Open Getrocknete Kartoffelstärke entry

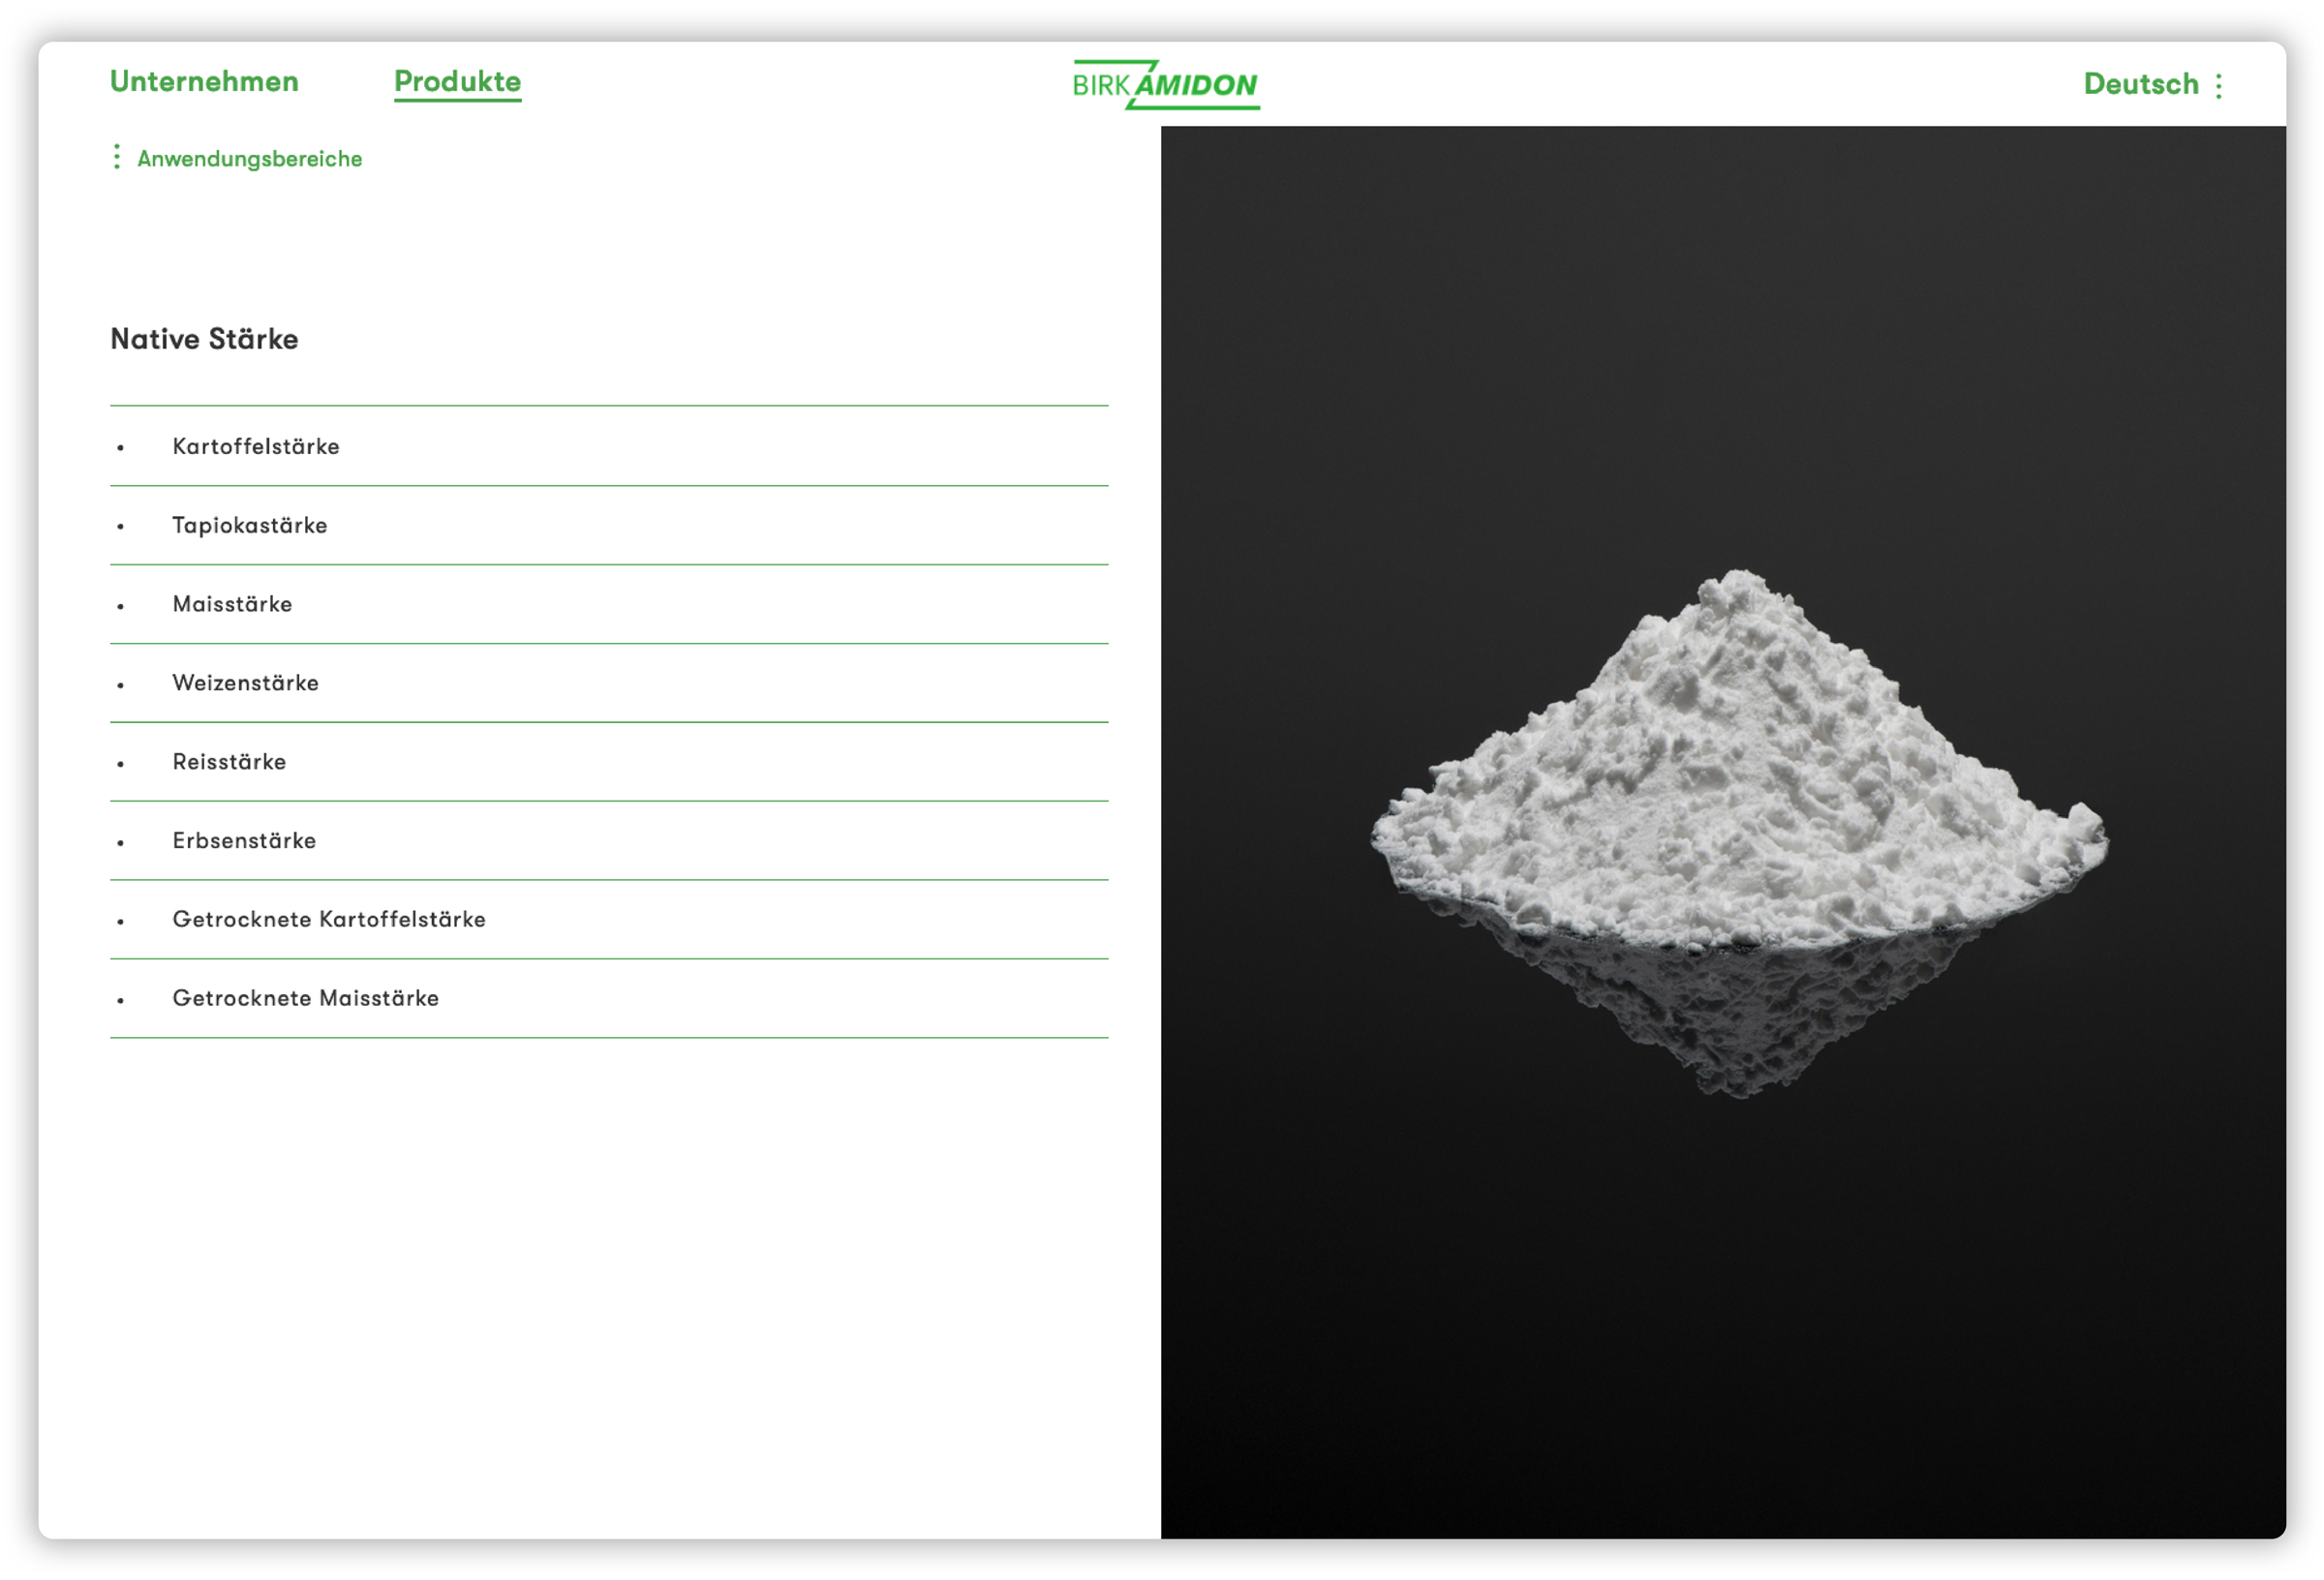click(329, 919)
